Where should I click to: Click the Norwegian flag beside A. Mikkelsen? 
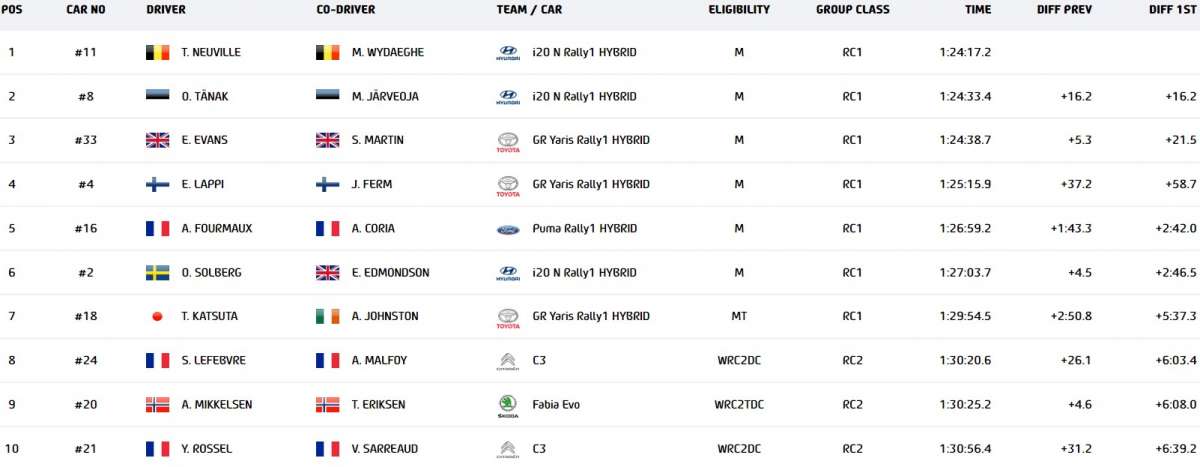tap(158, 405)
